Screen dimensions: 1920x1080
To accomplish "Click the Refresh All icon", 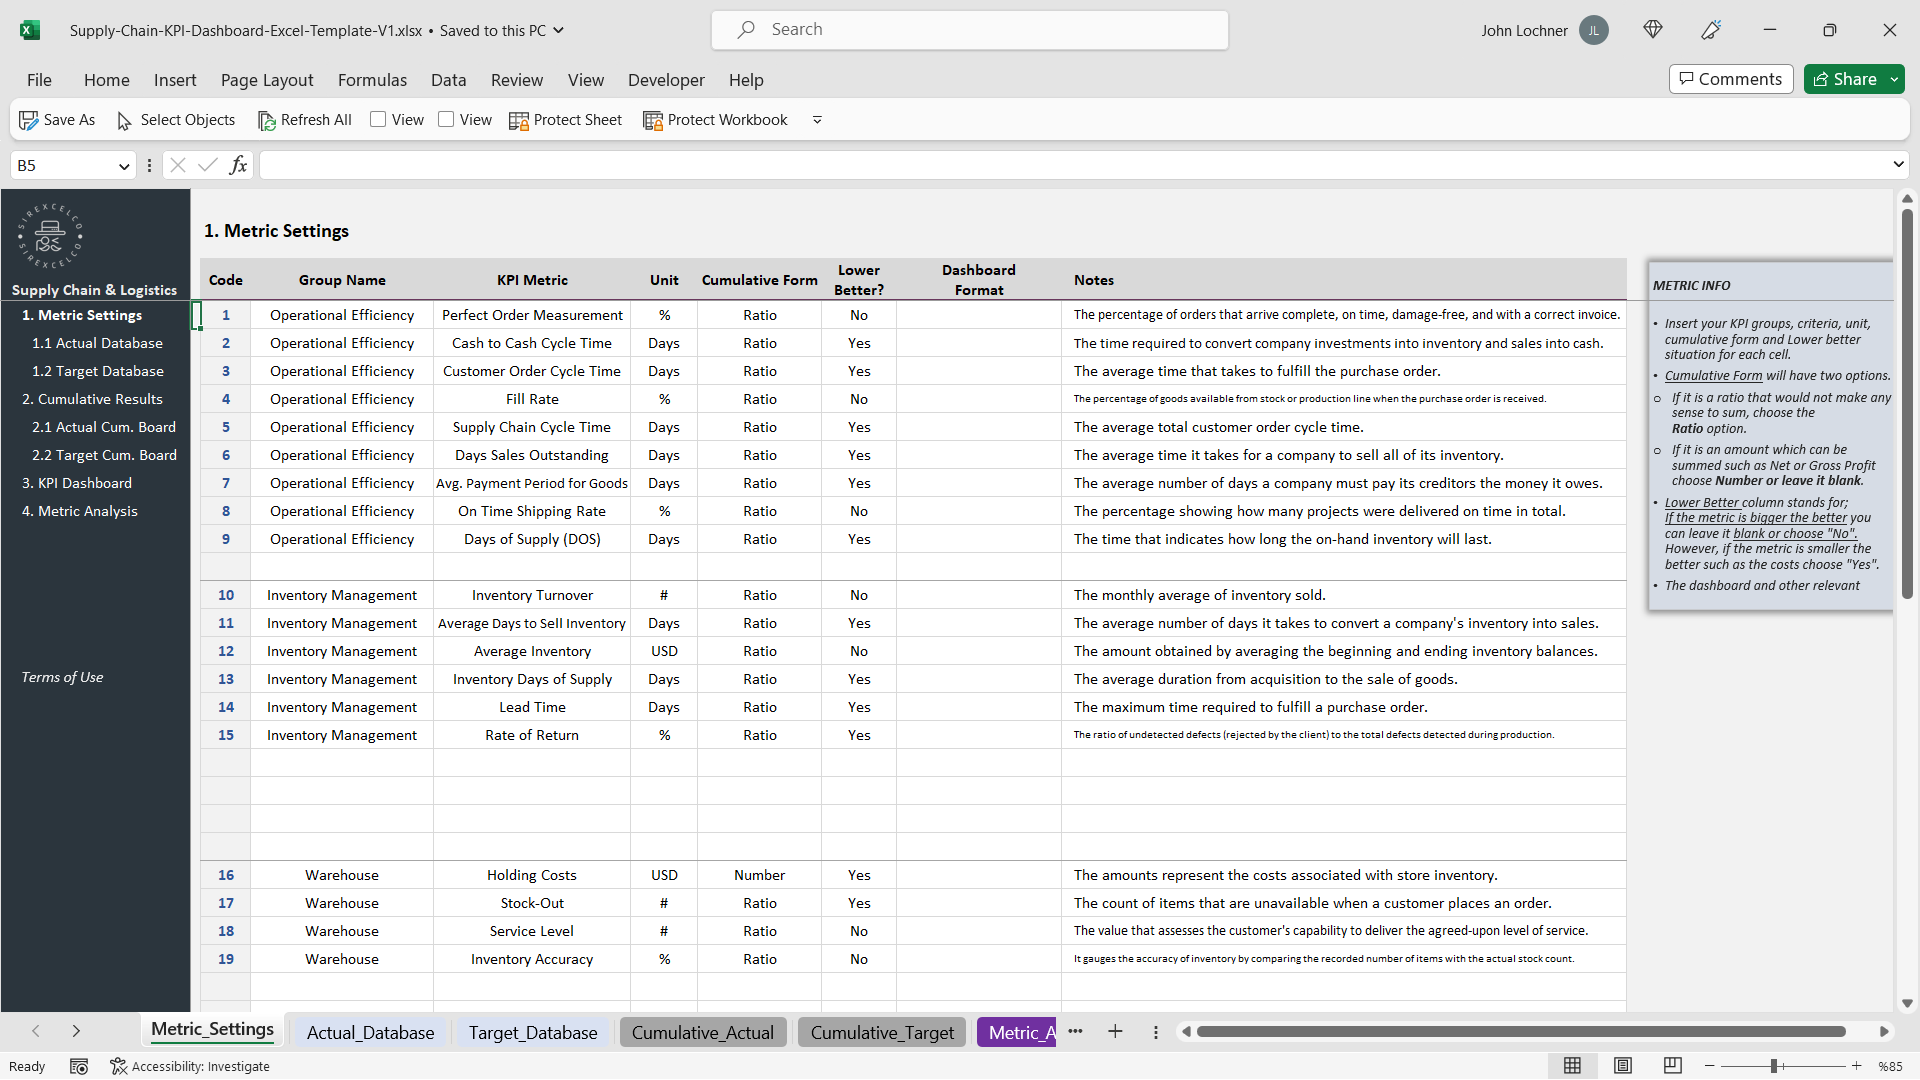I will point(266,121).
